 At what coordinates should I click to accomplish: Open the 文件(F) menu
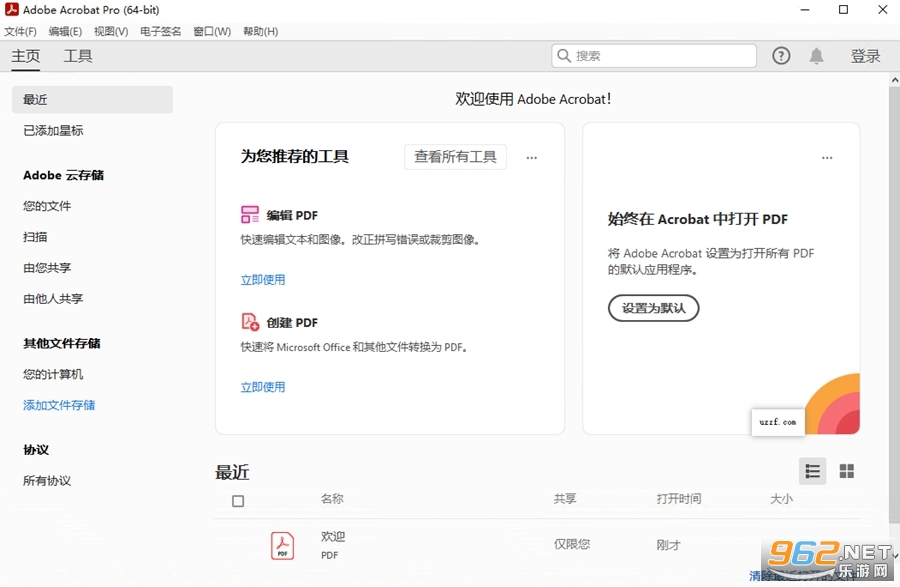click(21, 32)
